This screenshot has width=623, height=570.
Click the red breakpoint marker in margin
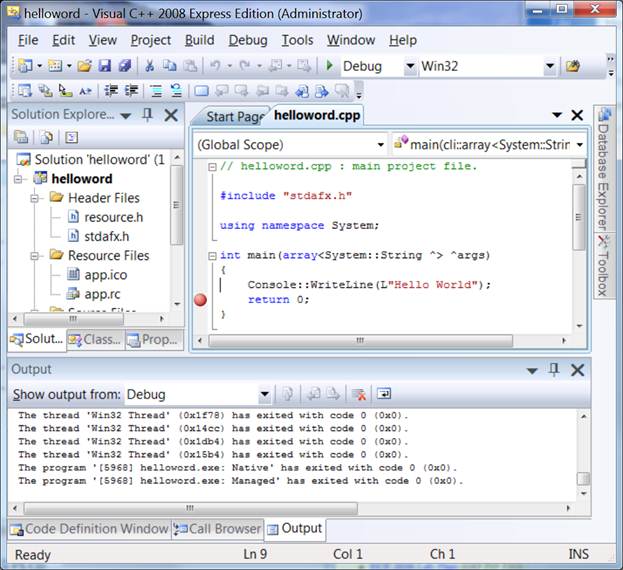click(x=200, y=299)
